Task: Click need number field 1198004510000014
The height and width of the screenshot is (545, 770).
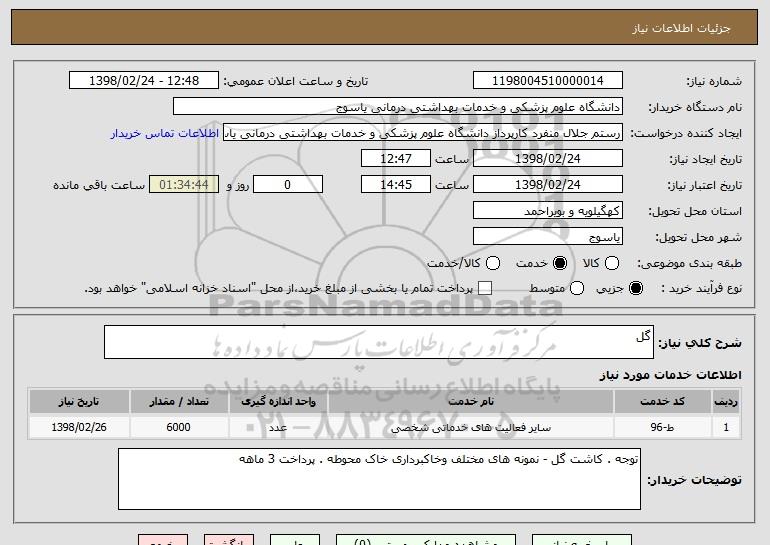Action: tap(548, 81)
